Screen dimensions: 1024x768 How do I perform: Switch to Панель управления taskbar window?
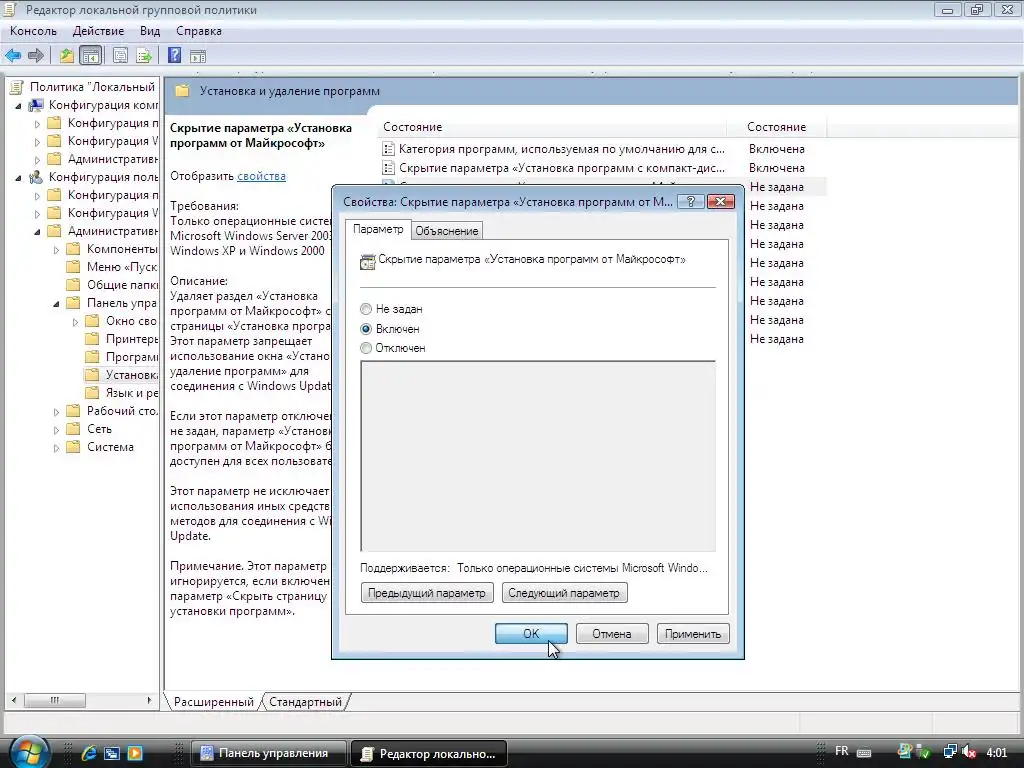[269, 753]
